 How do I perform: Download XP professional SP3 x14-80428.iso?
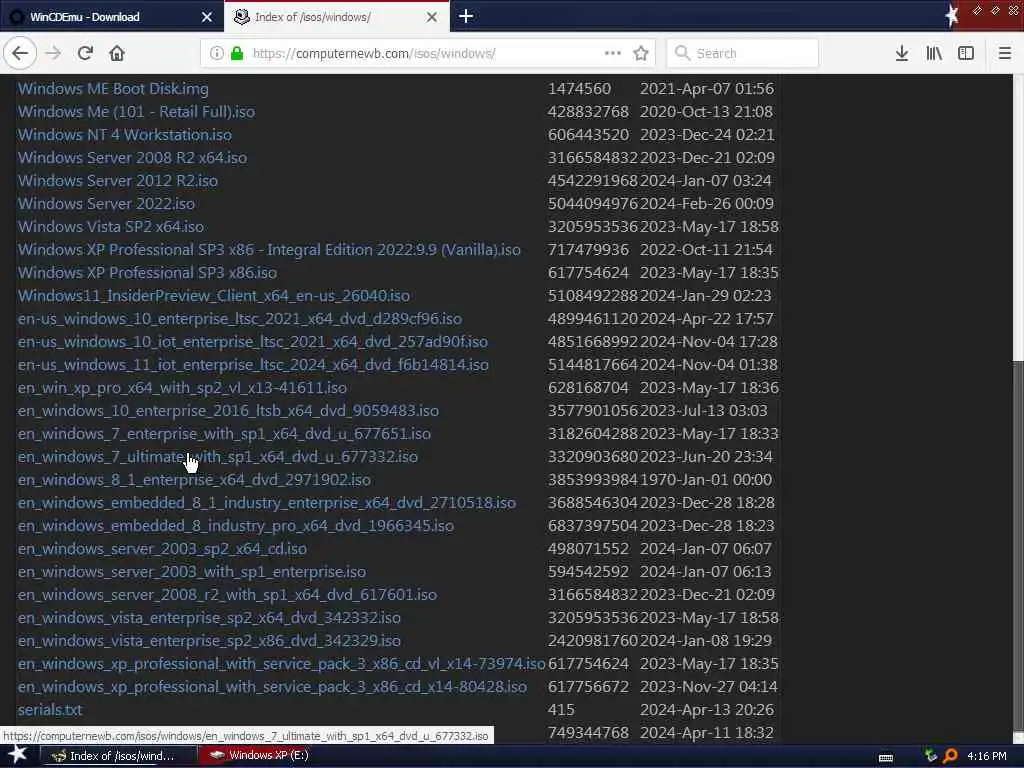[272, 687]
